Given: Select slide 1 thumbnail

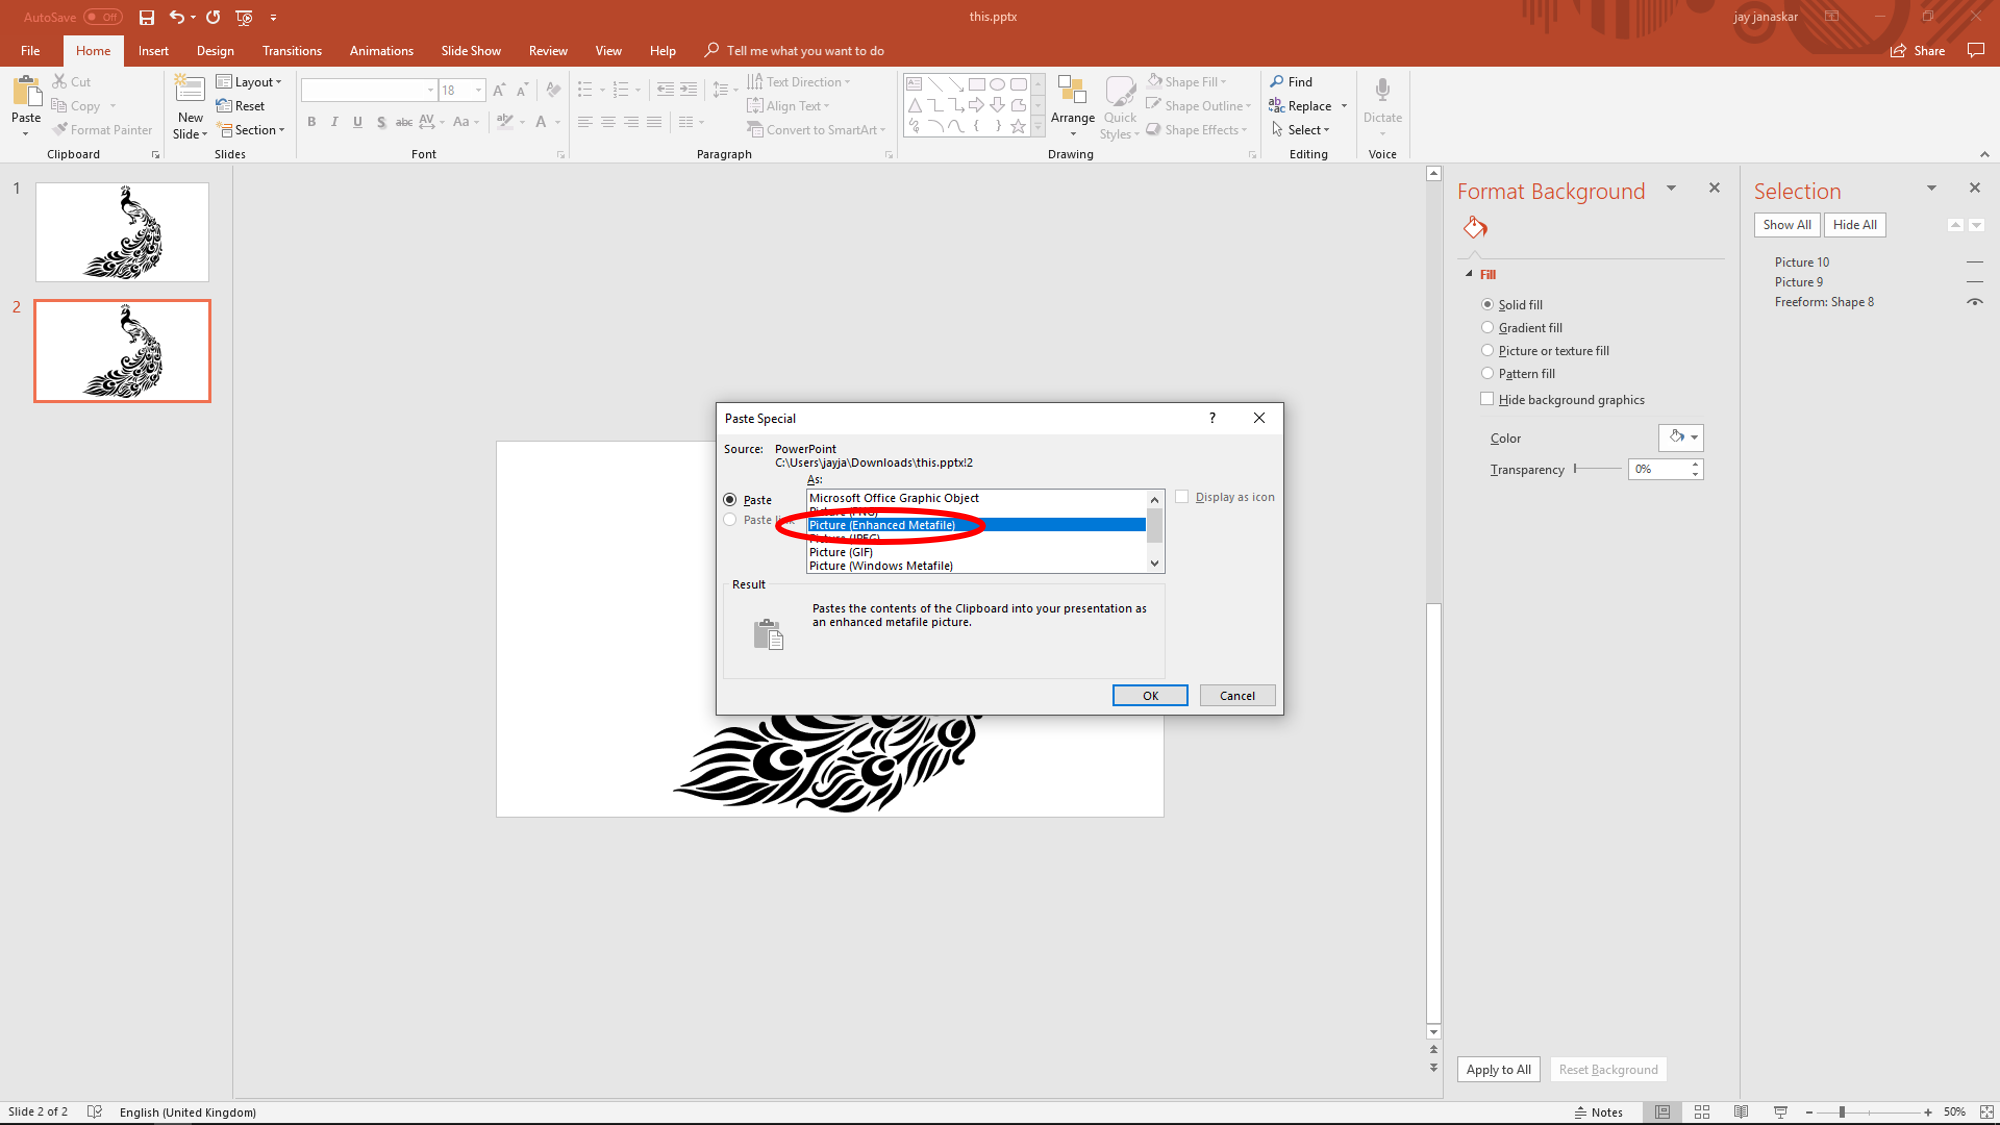Looking at the screenshot, I should (x=122, y=232).
